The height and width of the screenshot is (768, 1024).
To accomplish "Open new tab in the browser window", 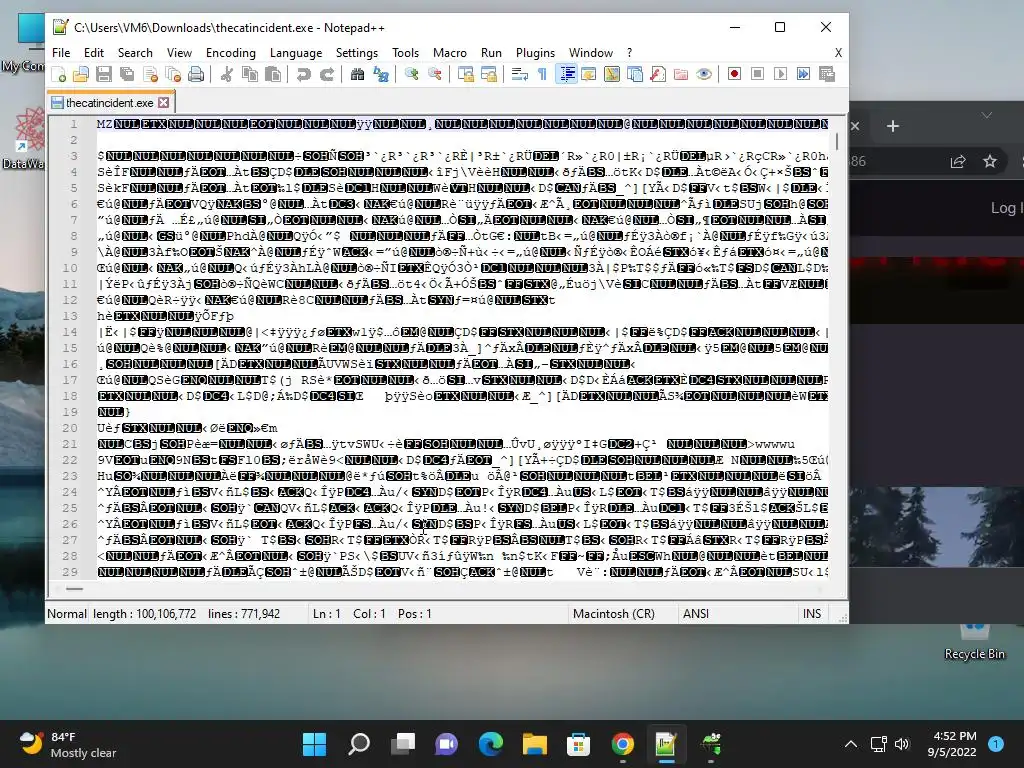I will coord(893,126).
